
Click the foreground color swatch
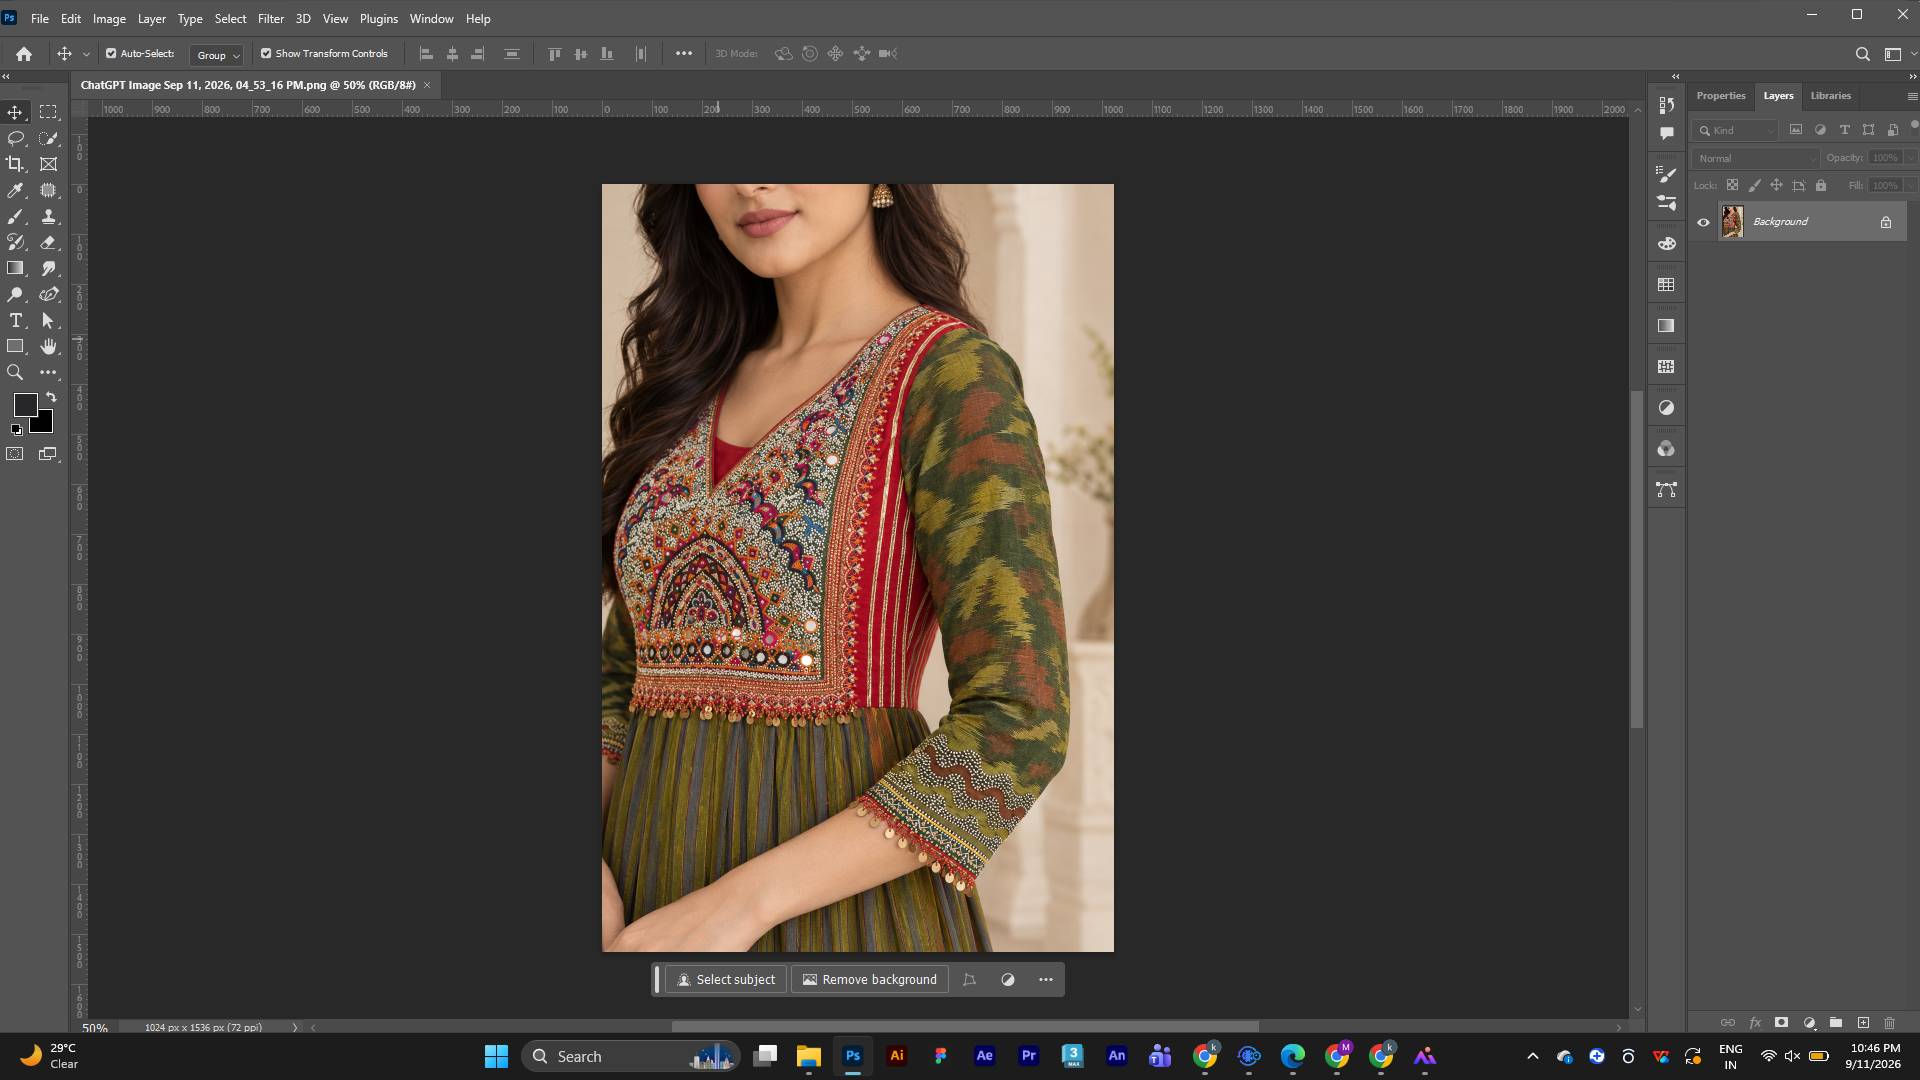click(25, 404)
